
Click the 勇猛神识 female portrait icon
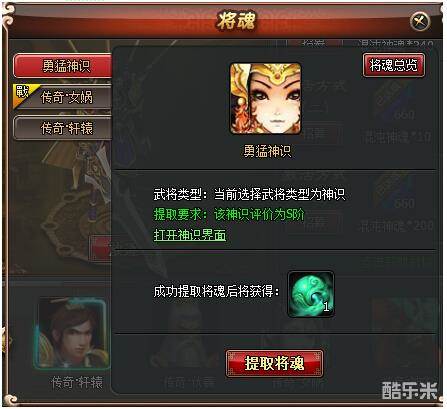(266, 99)
